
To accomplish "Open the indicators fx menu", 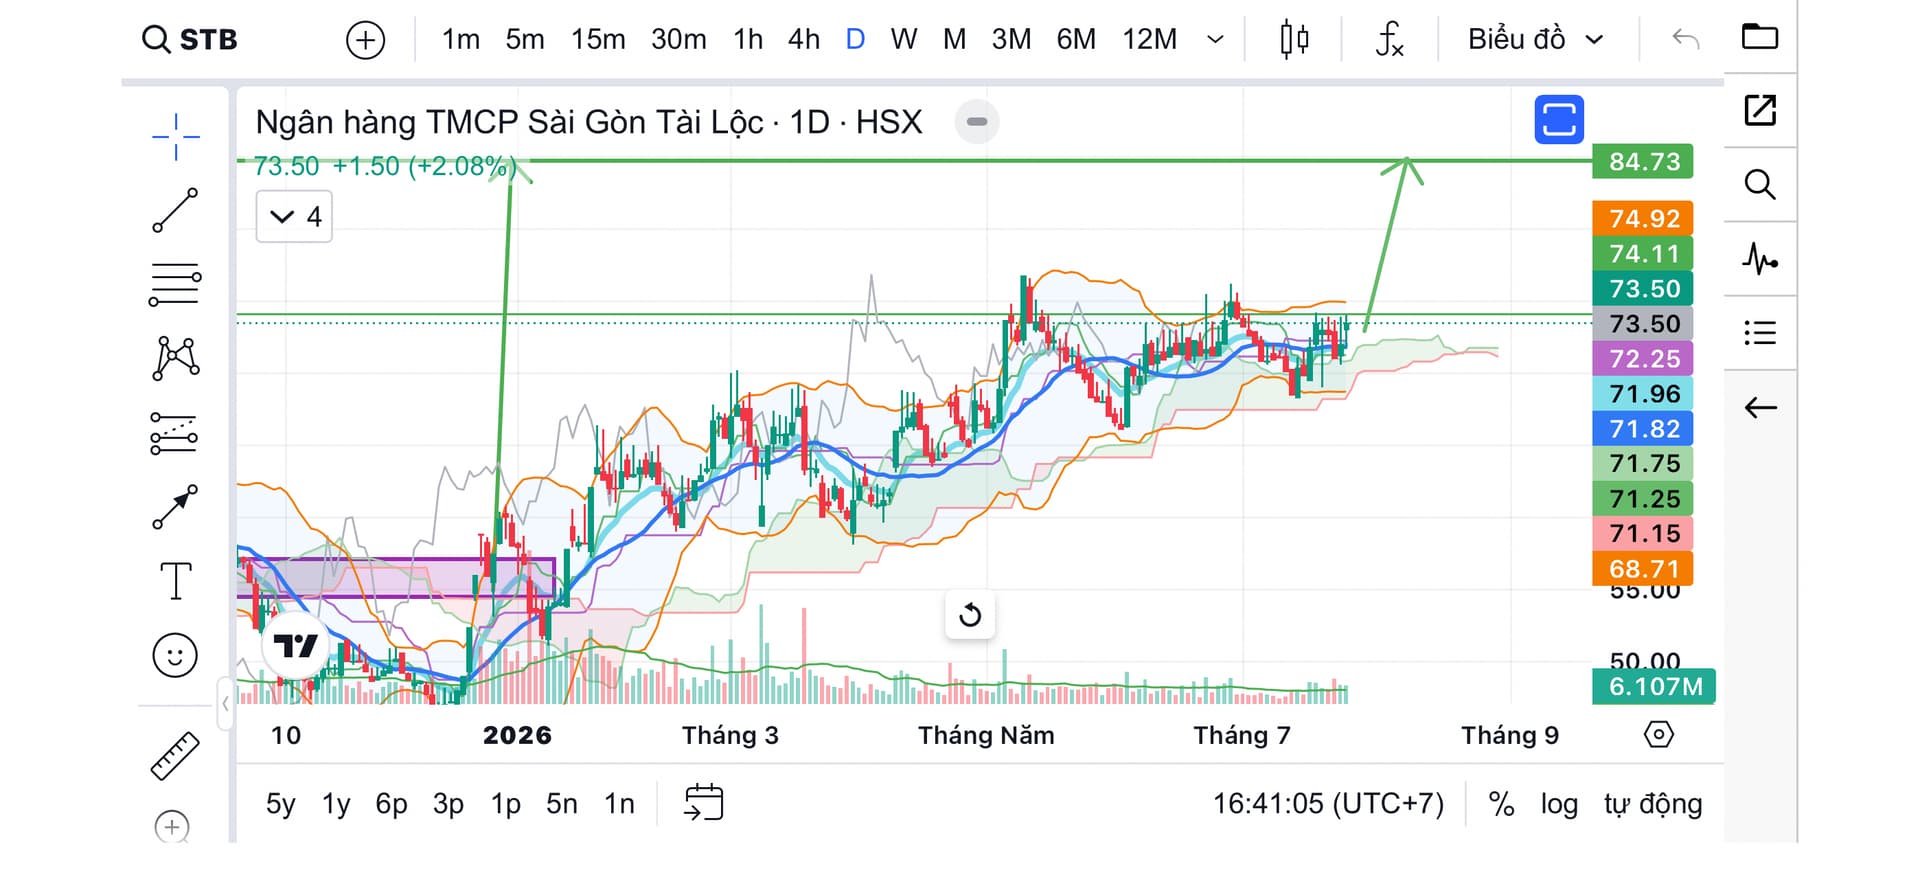I will (1390, 40).
